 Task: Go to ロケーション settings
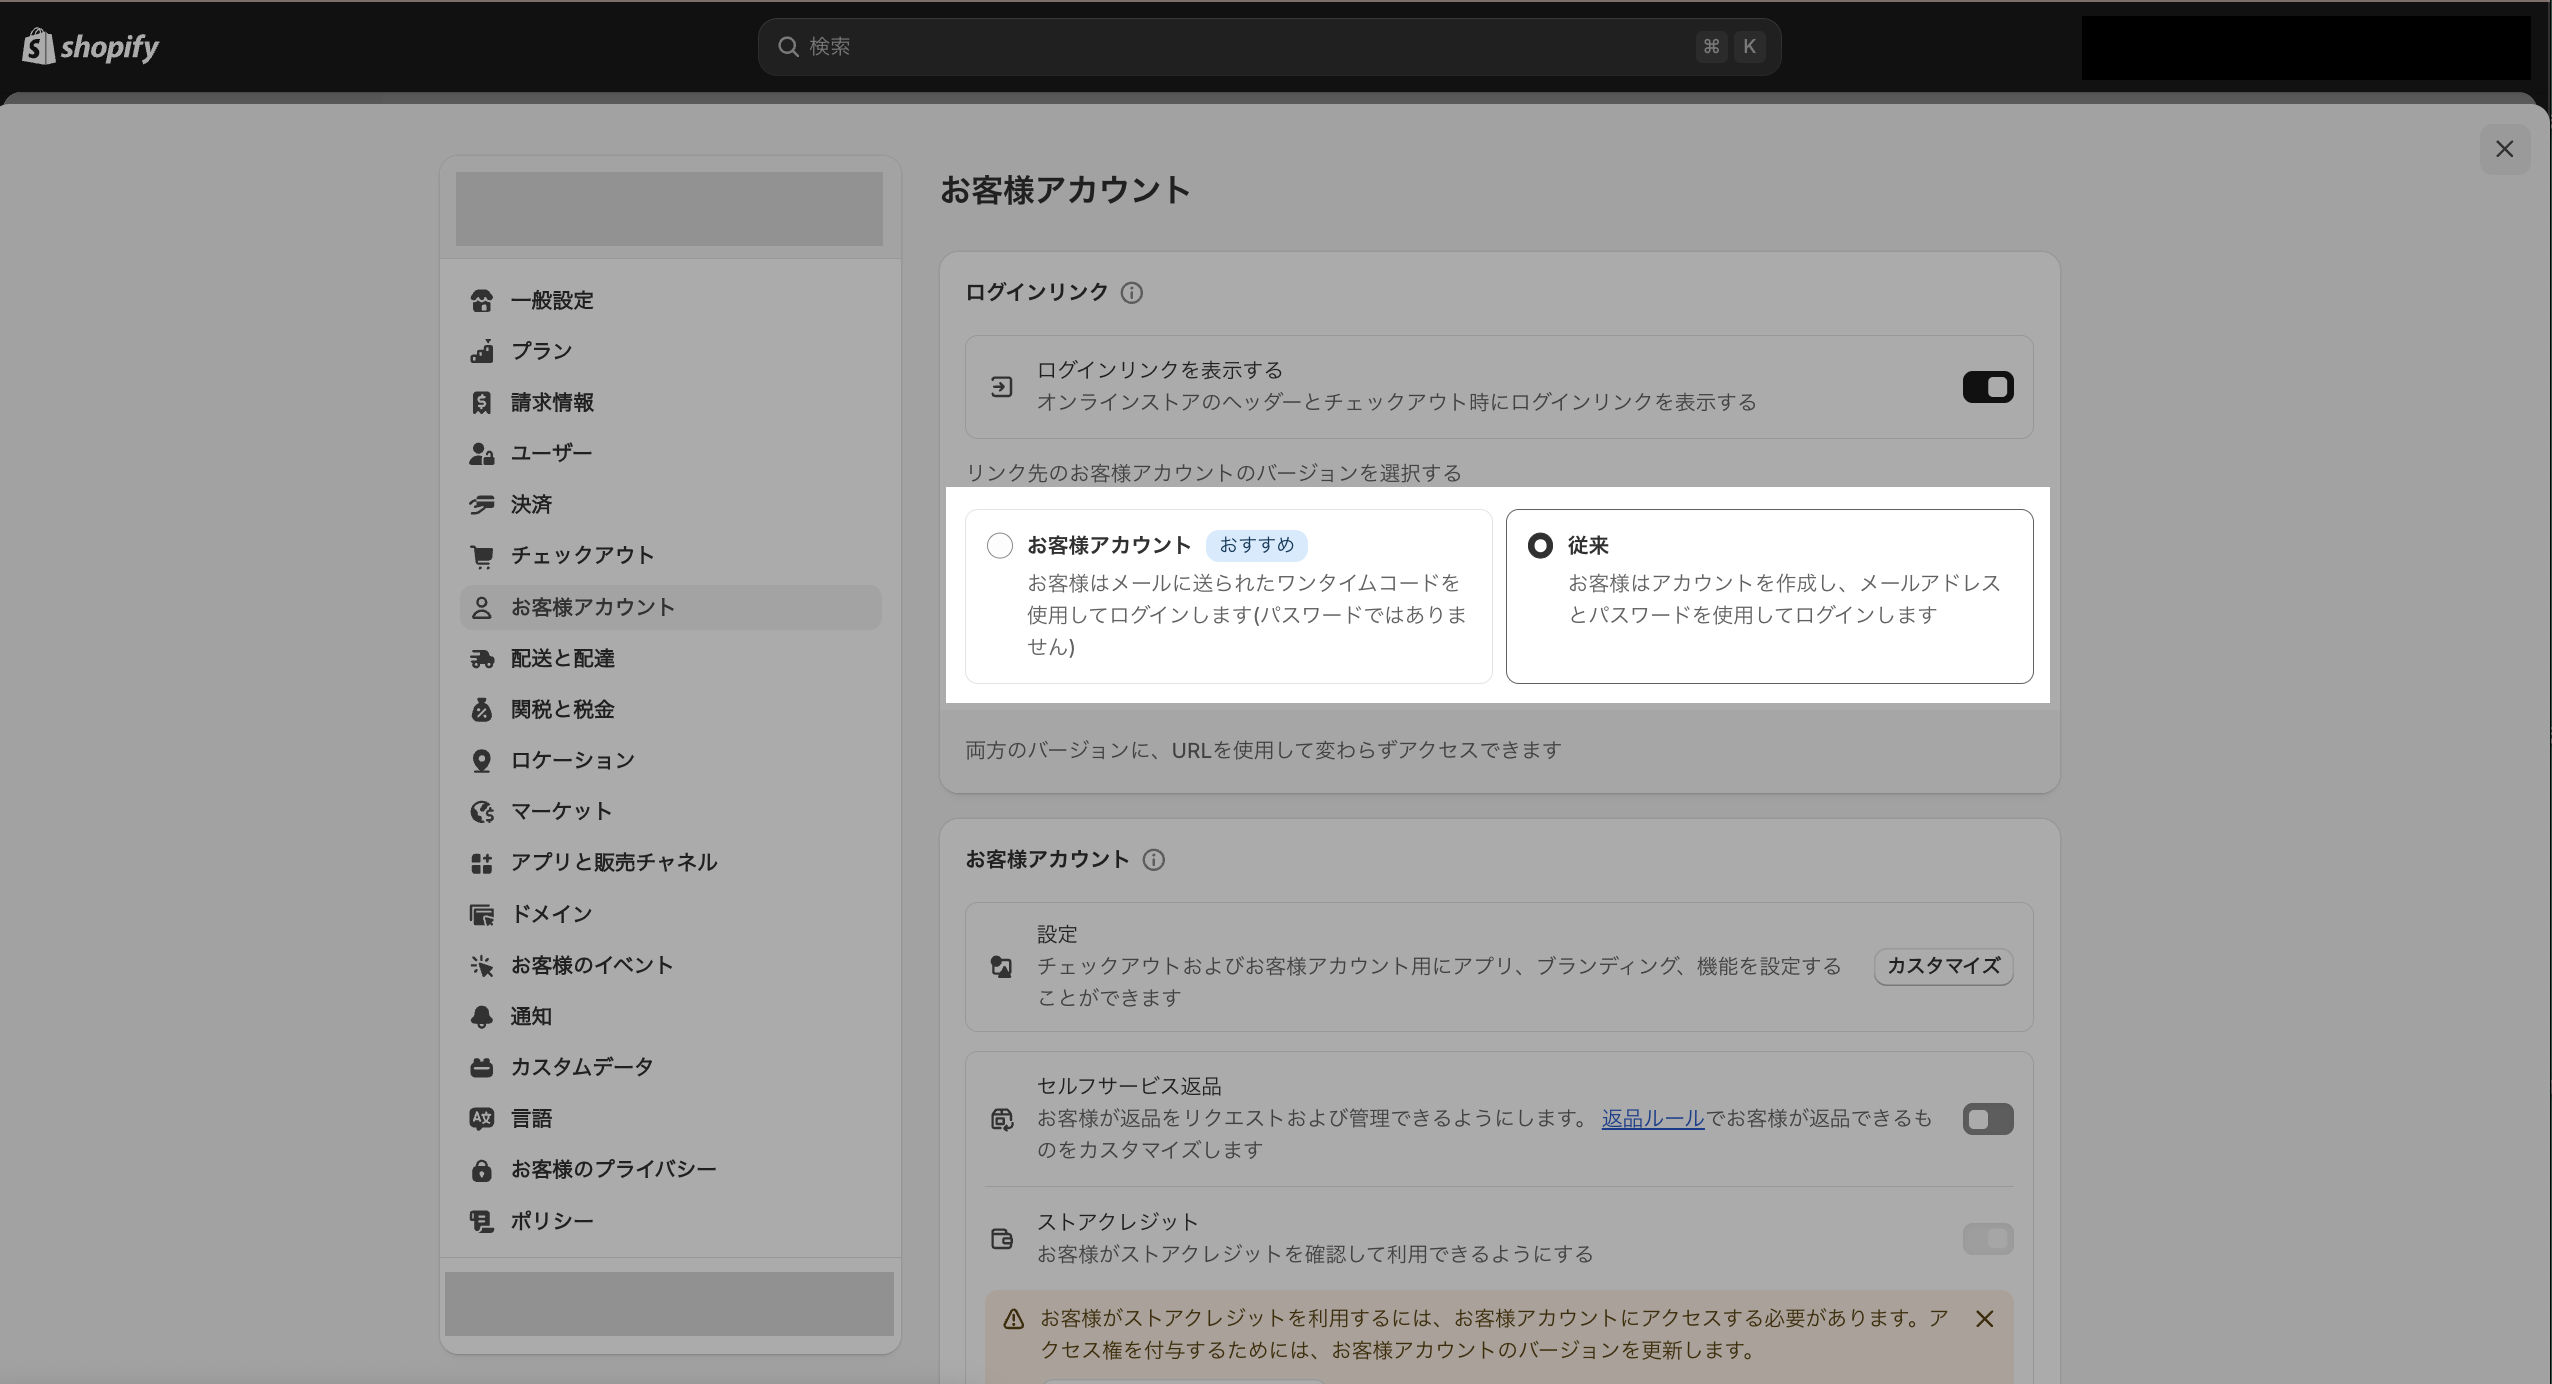[x=670, y=760]
